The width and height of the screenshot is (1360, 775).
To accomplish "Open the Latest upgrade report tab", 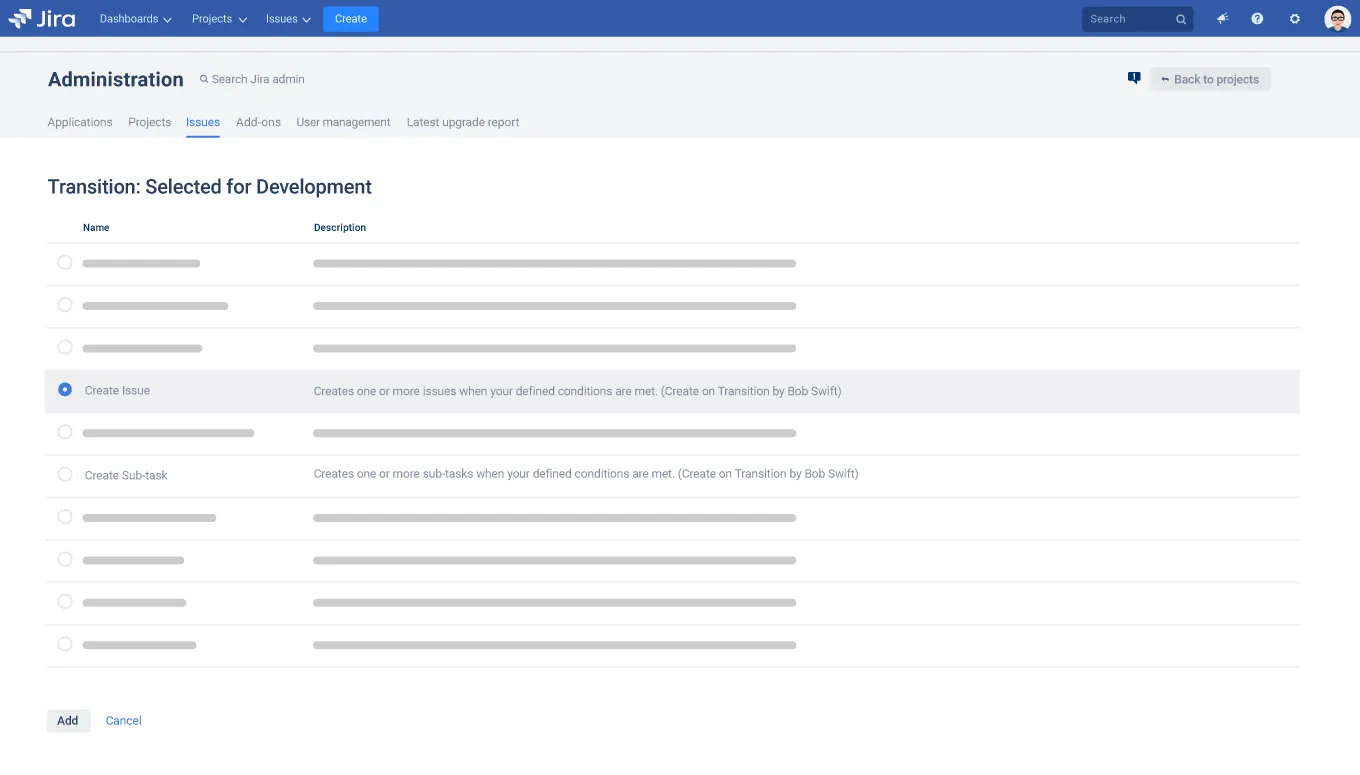I will (x=463, y=122).
